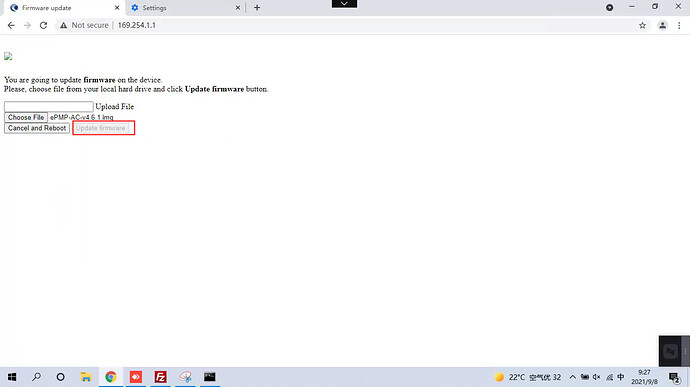Click the Not secure warning icon
Screen dimensions: 690x387
(64, 26)
